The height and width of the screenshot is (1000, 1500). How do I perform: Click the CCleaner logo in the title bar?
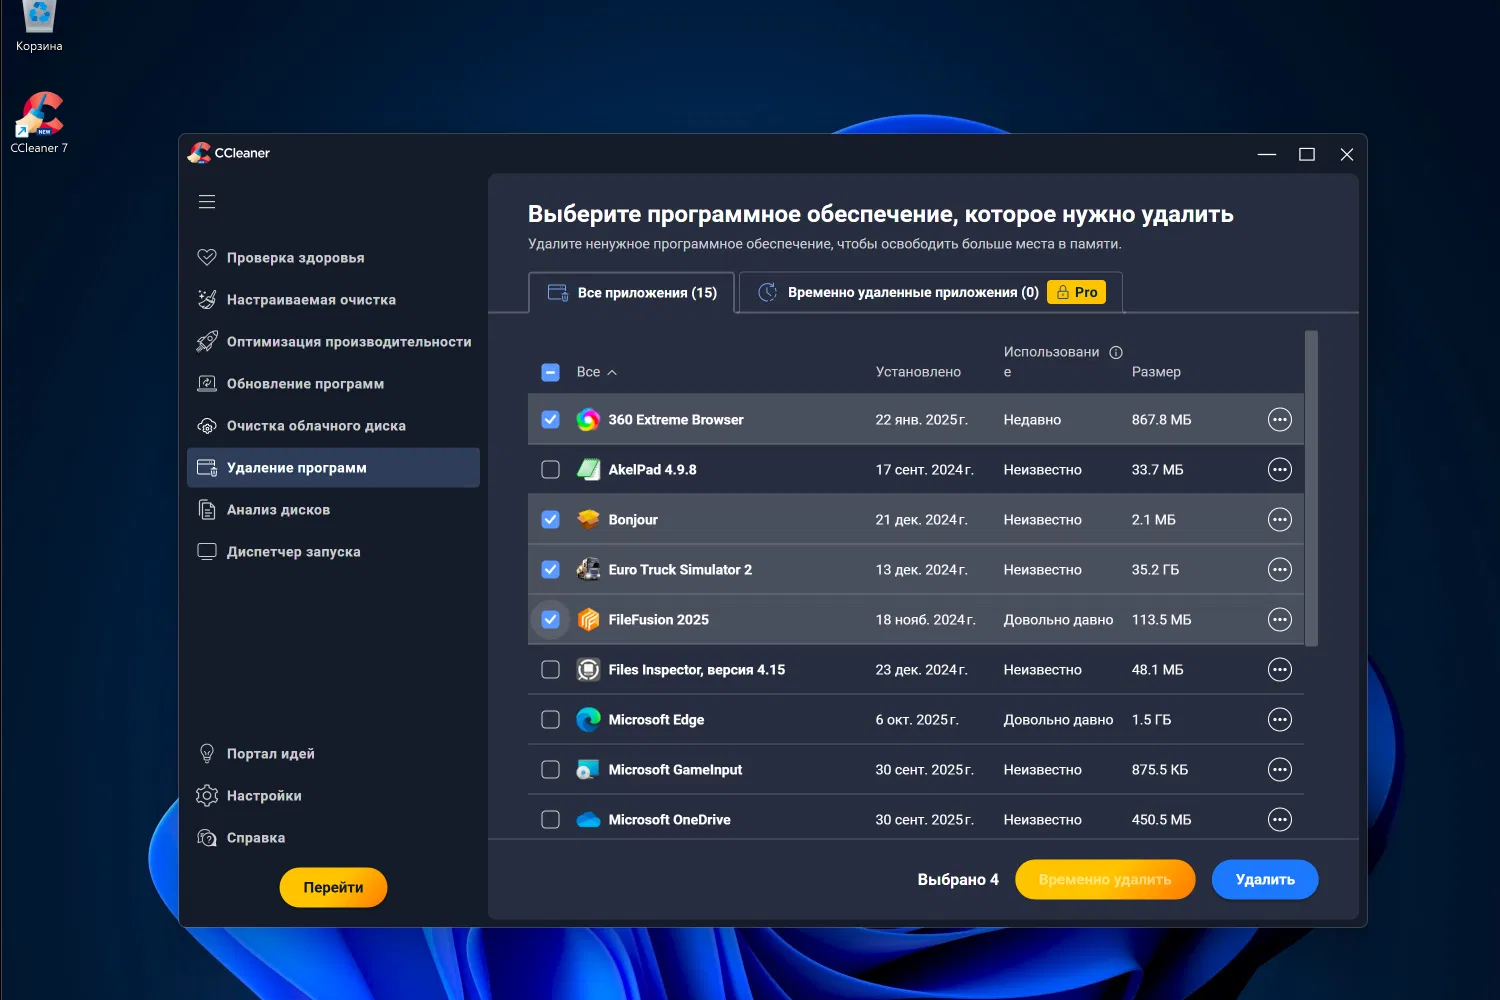pos(200,153)
